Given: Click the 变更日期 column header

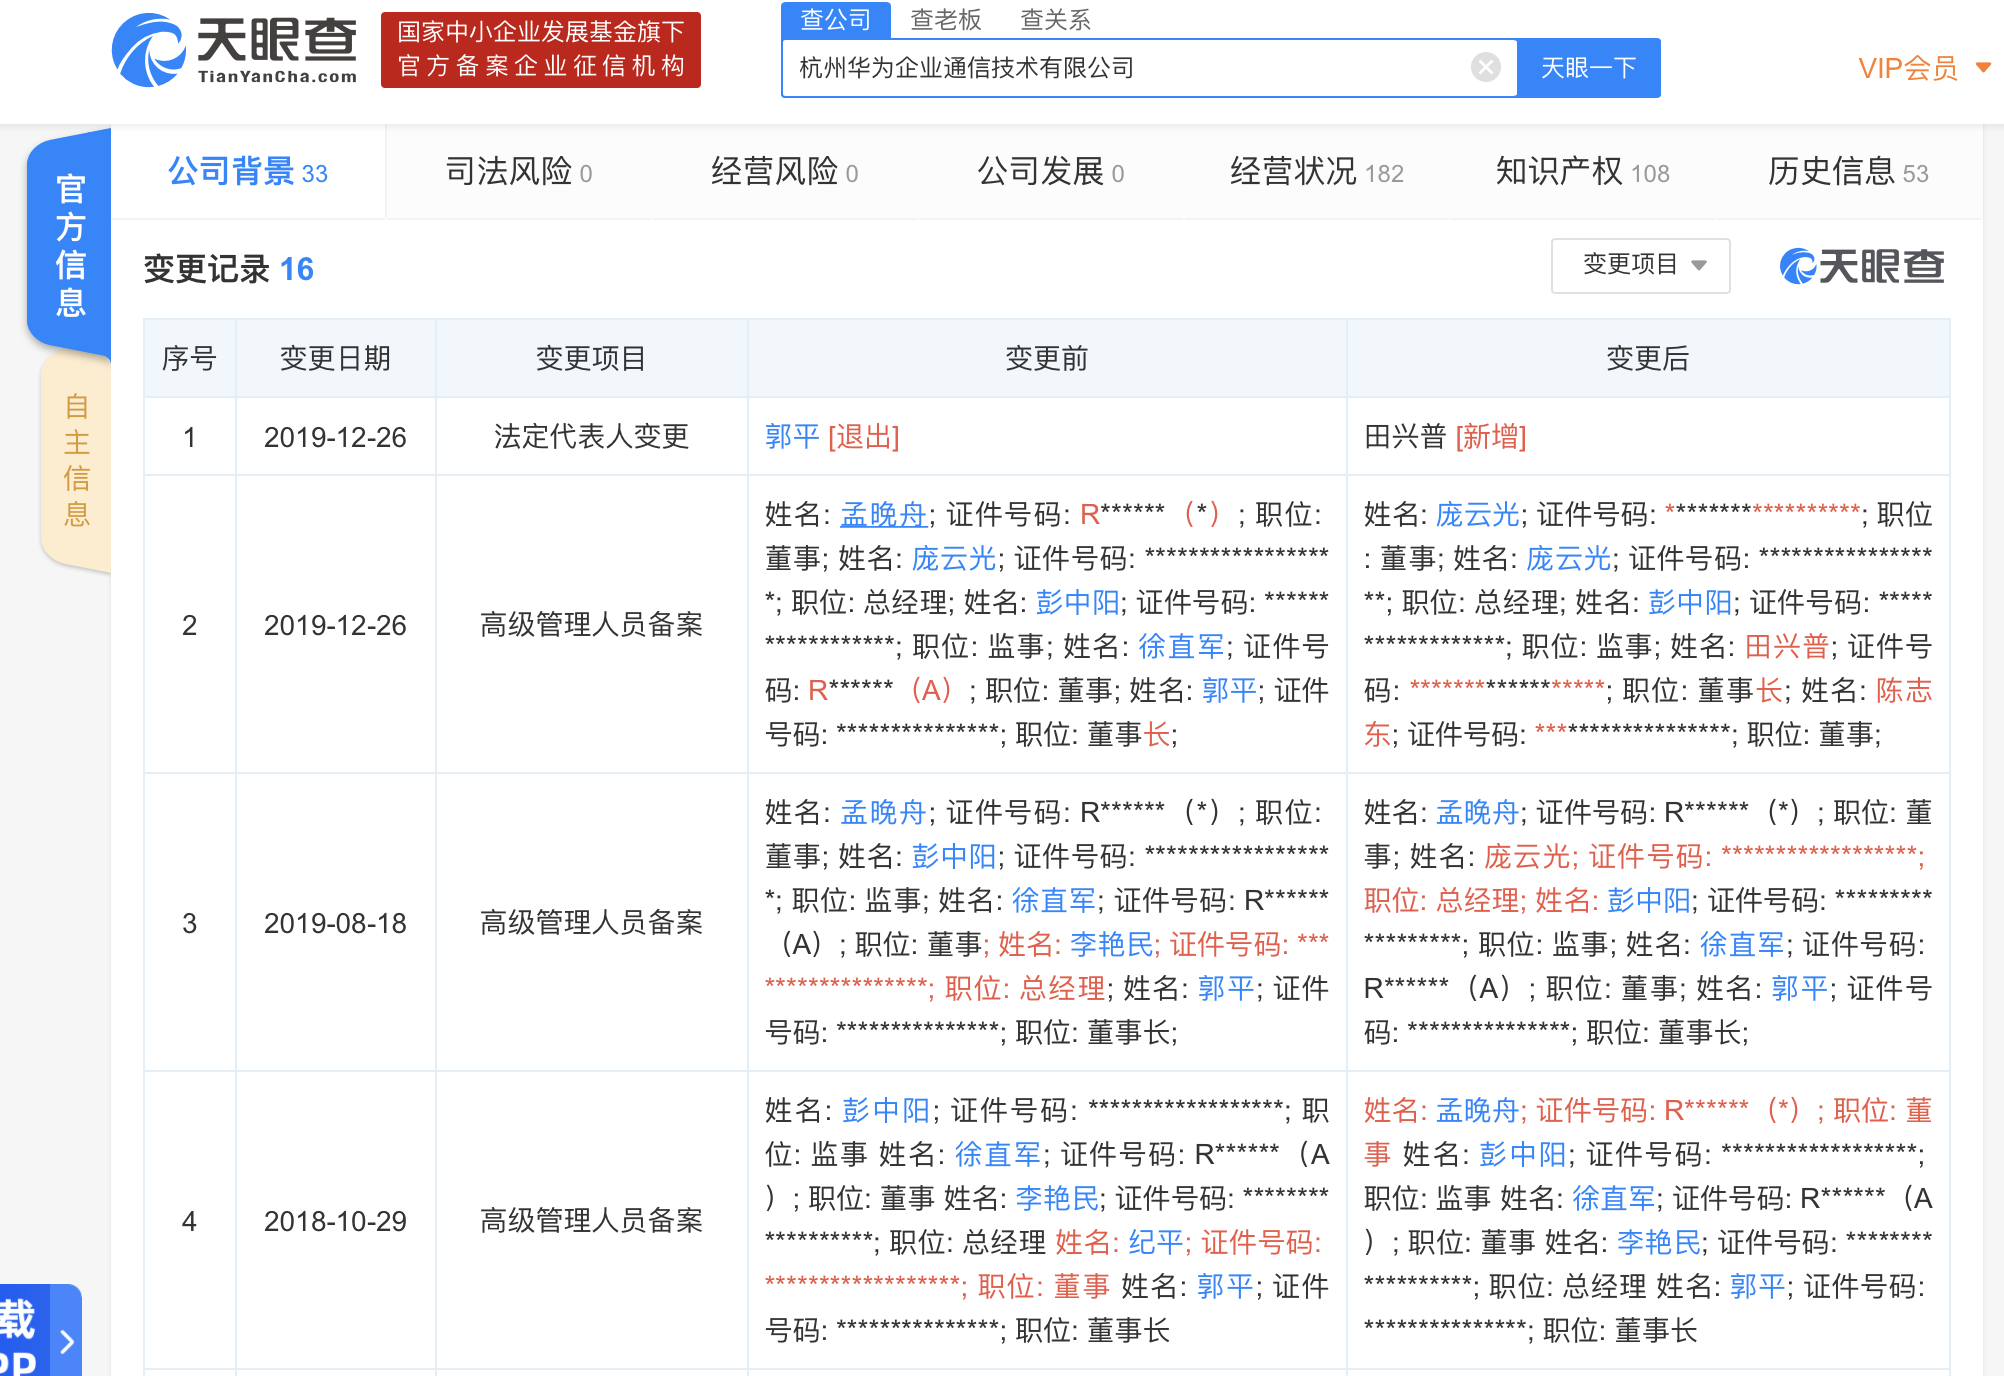Looking at the screenshot, I should point(335,358).
